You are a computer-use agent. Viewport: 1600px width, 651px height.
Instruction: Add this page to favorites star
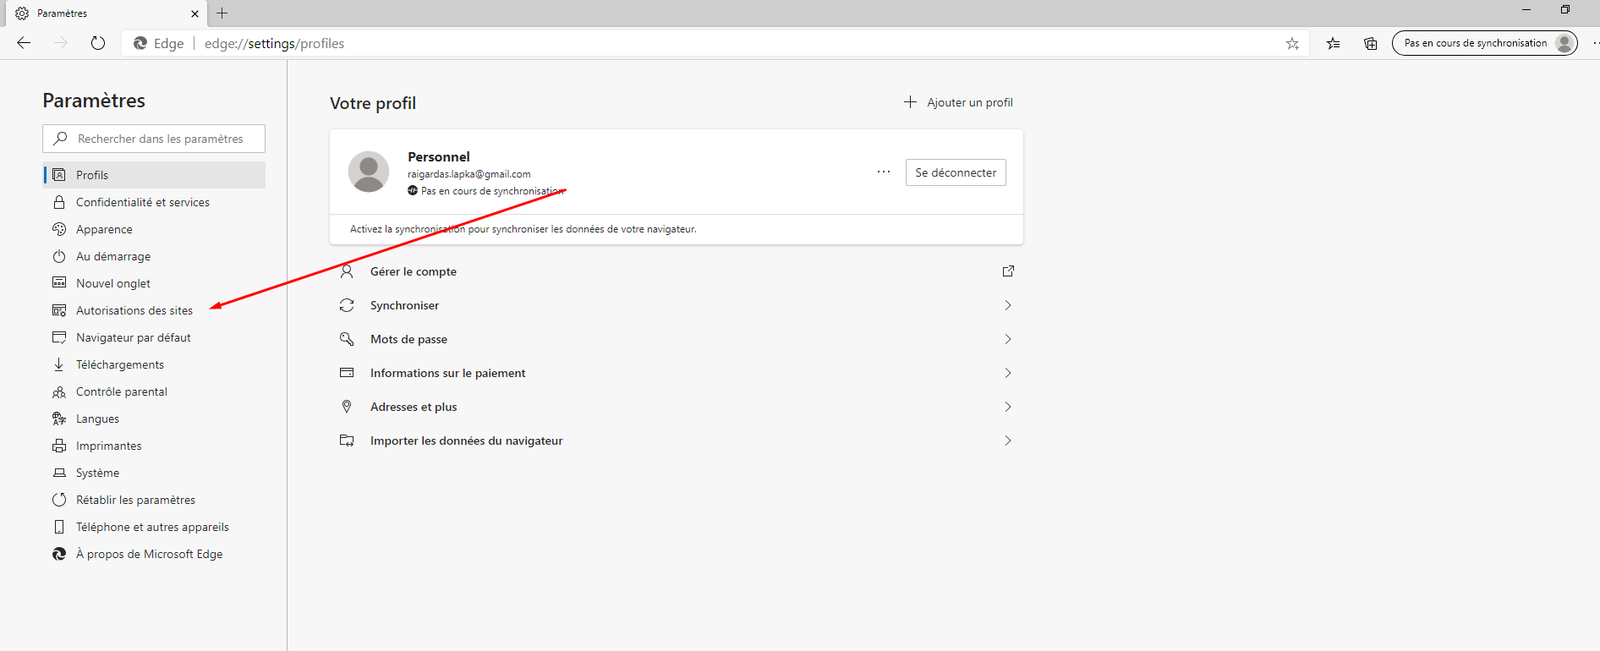pos(1292,43)
